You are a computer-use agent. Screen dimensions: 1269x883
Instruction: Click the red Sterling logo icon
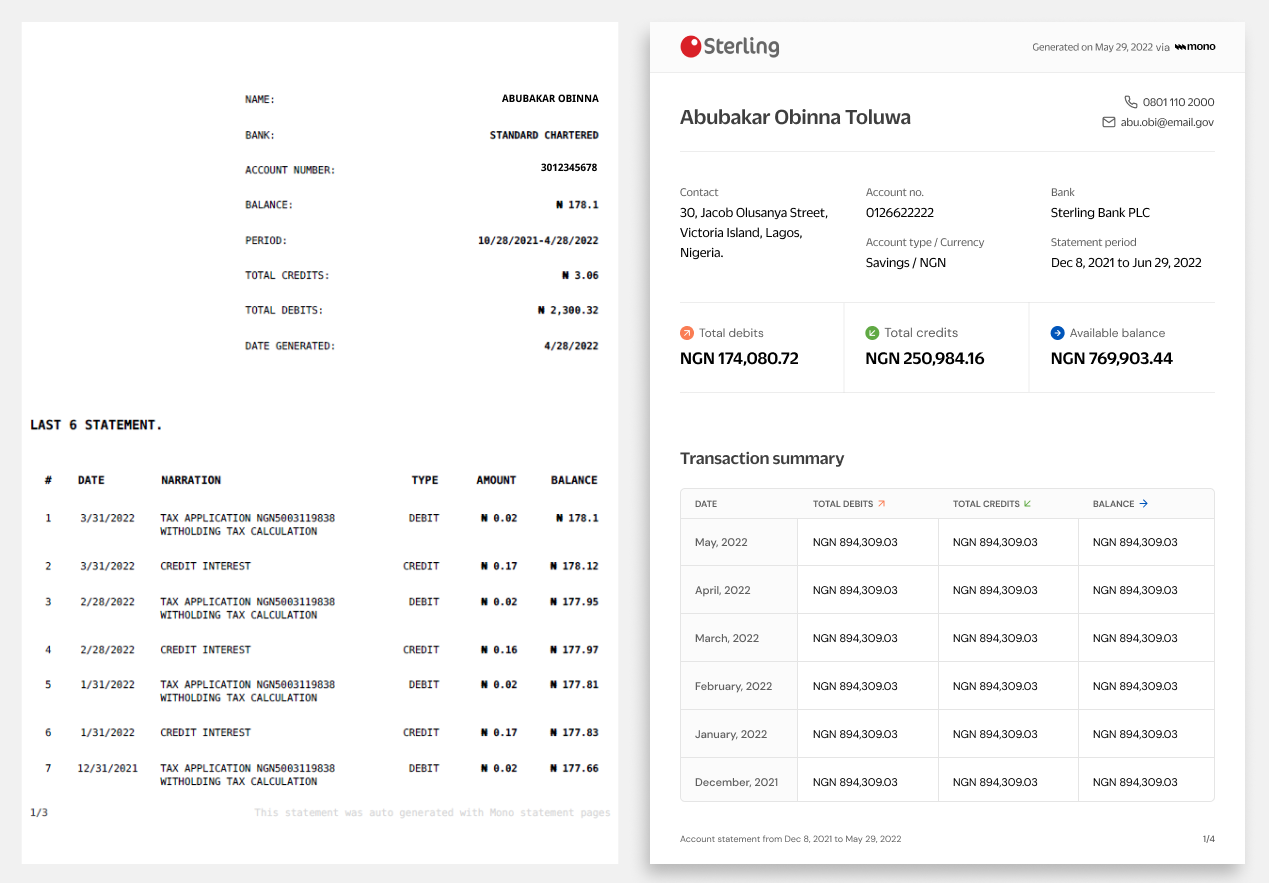click(691, 46)
